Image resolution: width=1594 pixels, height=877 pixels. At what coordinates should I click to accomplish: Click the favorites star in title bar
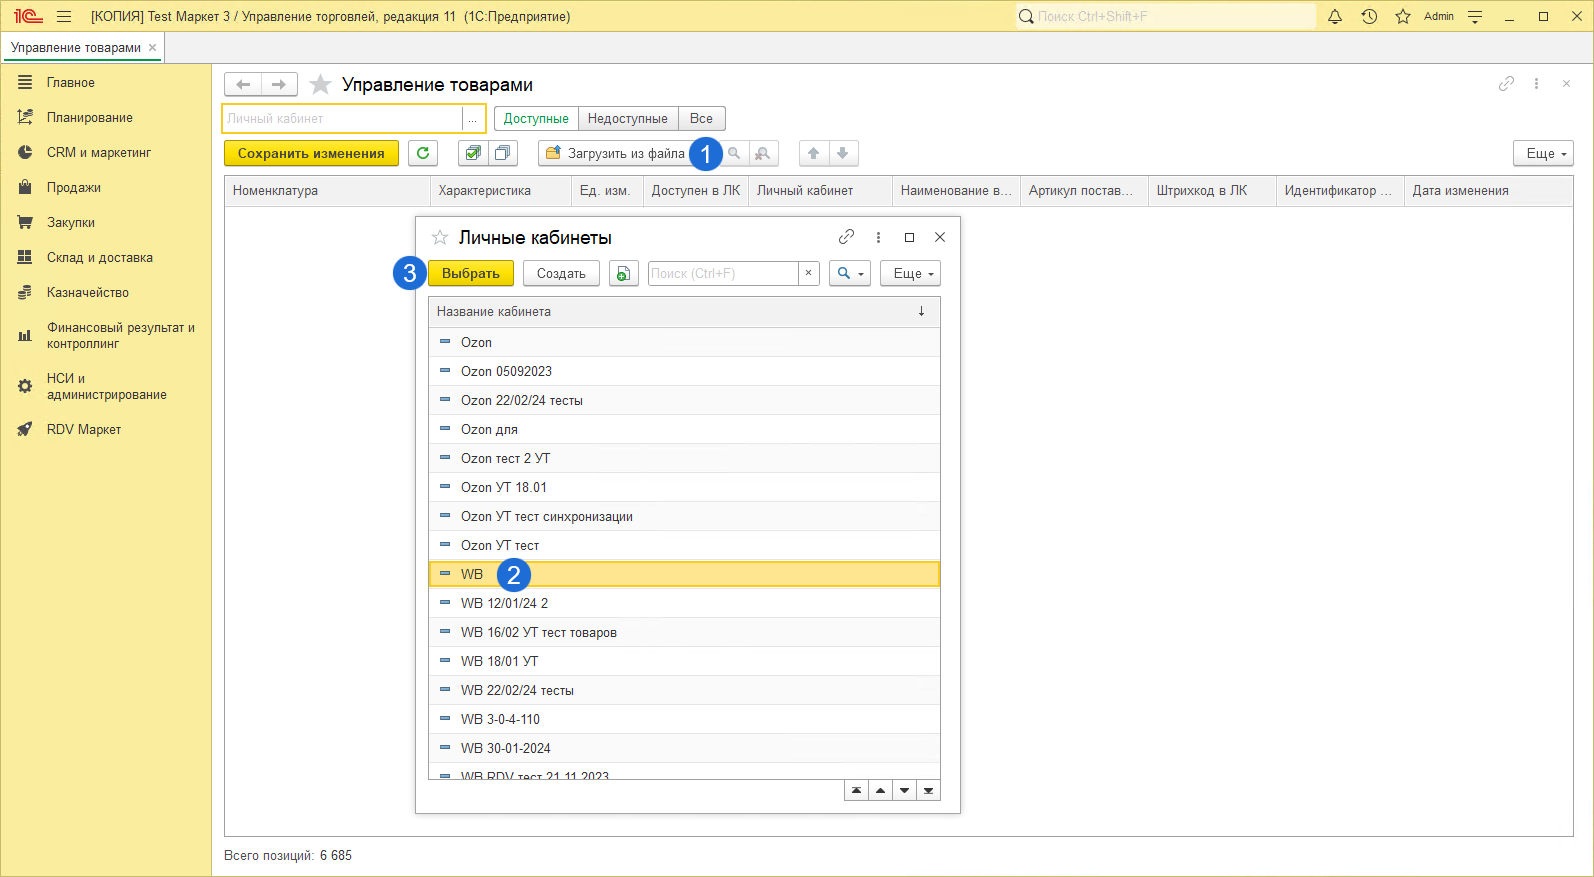click(x=1403, y=16)
